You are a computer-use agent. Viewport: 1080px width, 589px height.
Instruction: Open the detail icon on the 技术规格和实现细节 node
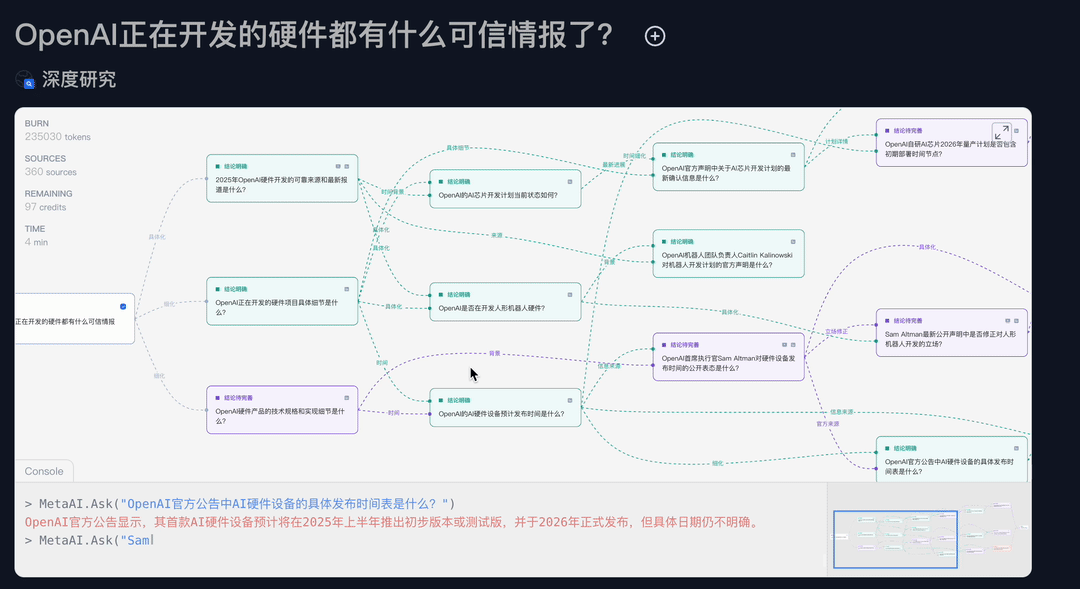tap(346, 397)
